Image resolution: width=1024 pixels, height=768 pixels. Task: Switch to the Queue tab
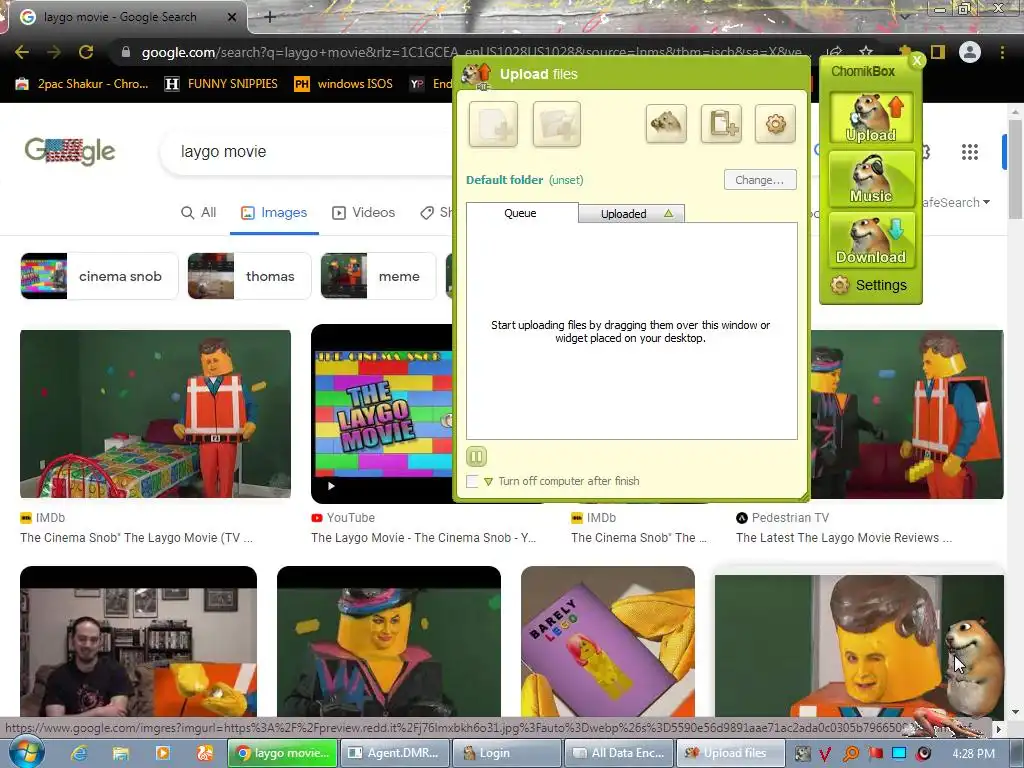(521, 213)
